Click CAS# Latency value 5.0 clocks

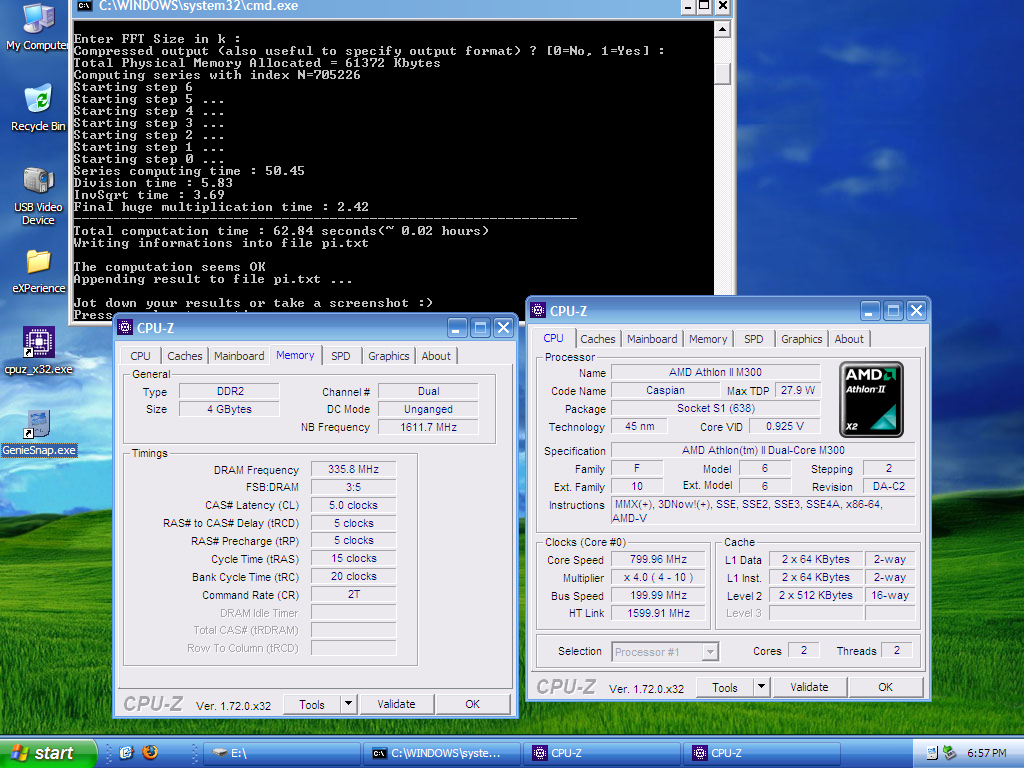click(x=353, y=505)
